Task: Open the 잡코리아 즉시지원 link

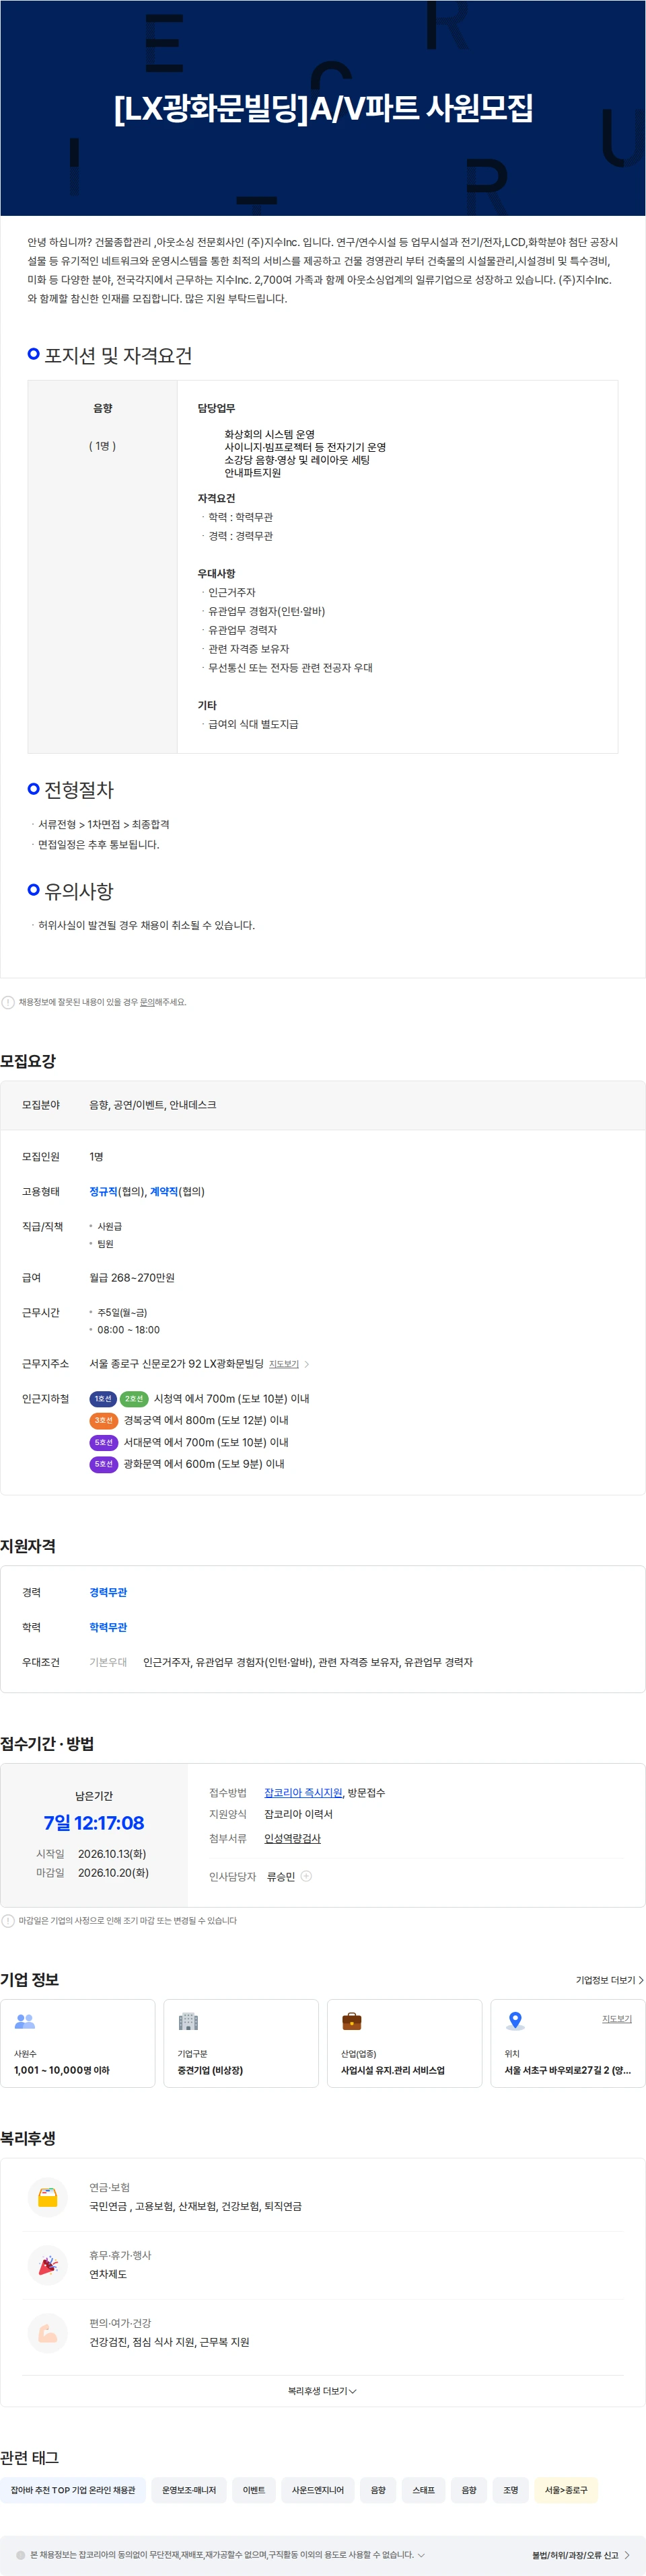Action: click(x=303, y=1792)
